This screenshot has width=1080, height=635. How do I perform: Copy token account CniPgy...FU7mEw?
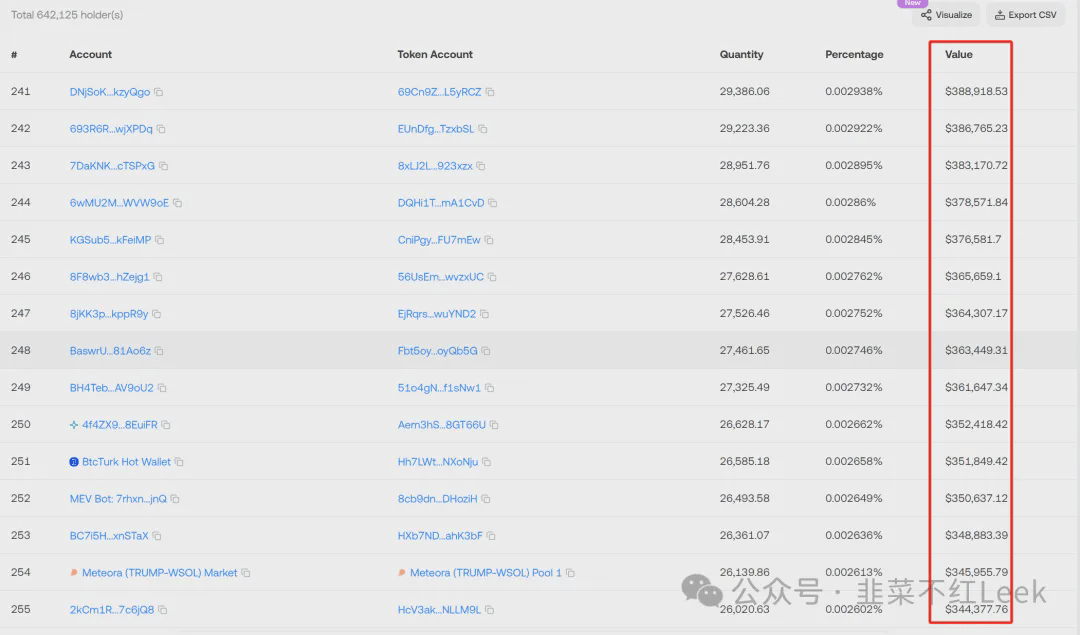[x=489, y=240]
